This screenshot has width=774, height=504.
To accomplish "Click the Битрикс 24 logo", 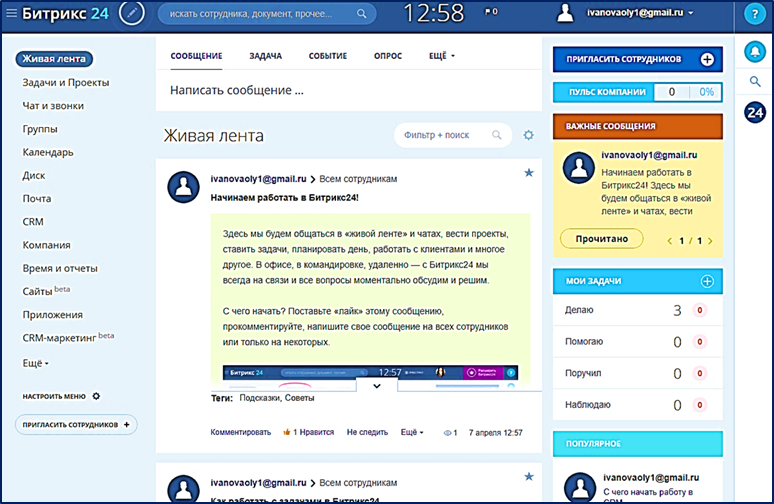I will click(x=65, y=13).
